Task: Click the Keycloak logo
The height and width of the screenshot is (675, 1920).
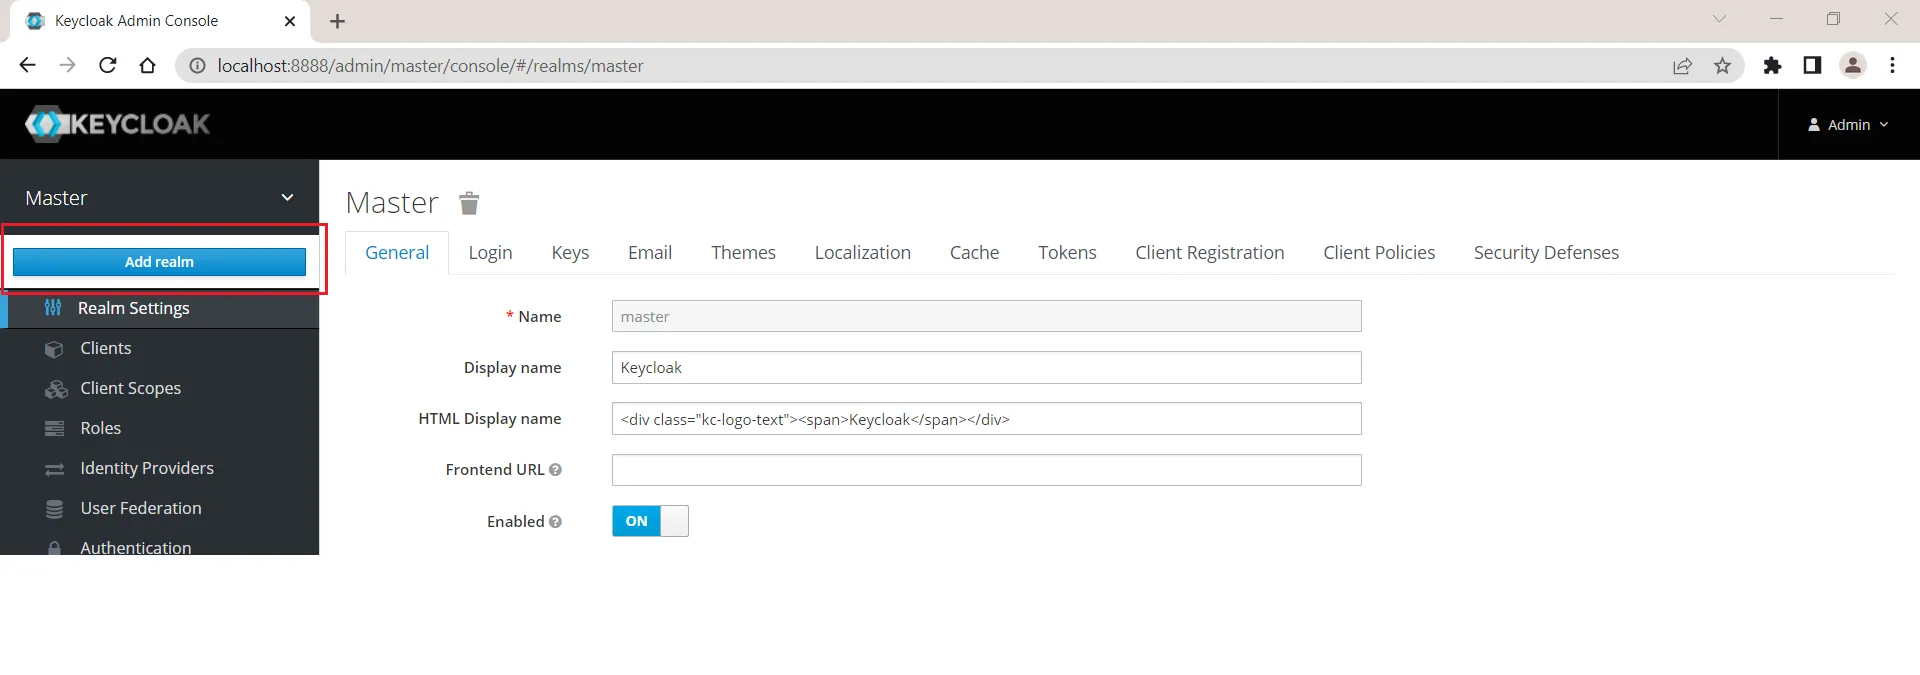Action: click(117, 124)
